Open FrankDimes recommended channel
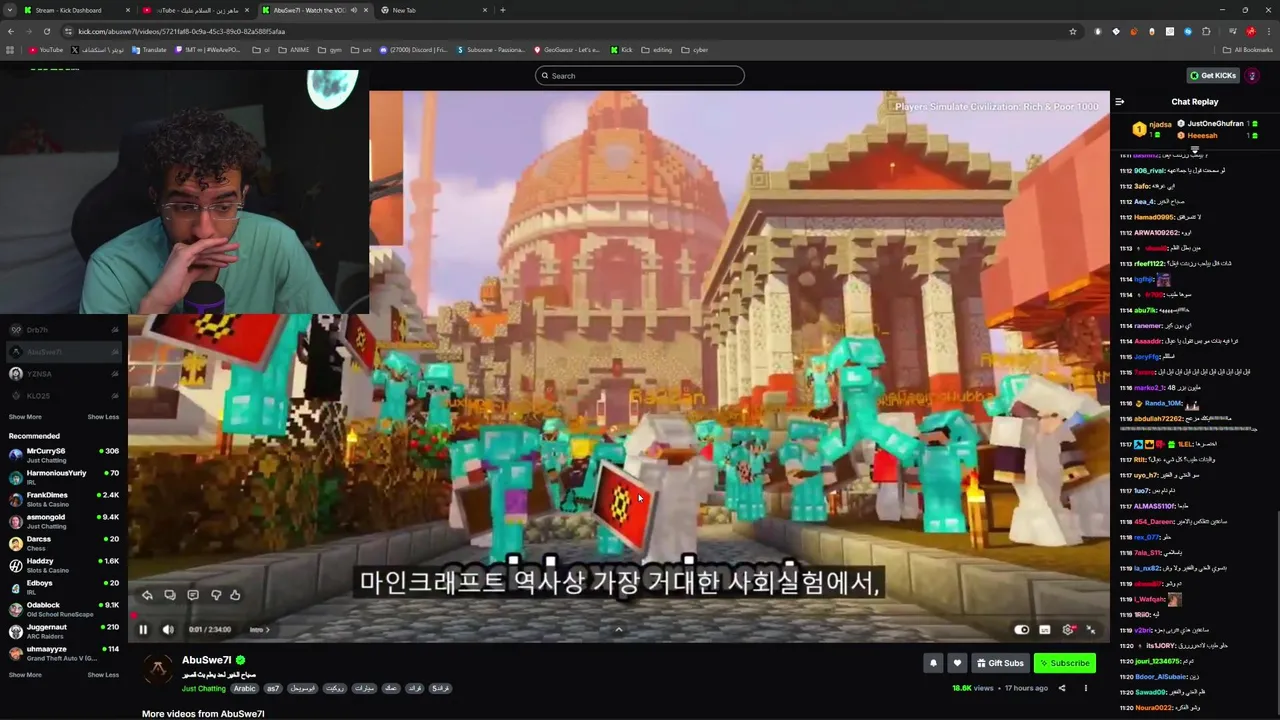Screen dimensions: 1280x720 click(x=63, y=499)
